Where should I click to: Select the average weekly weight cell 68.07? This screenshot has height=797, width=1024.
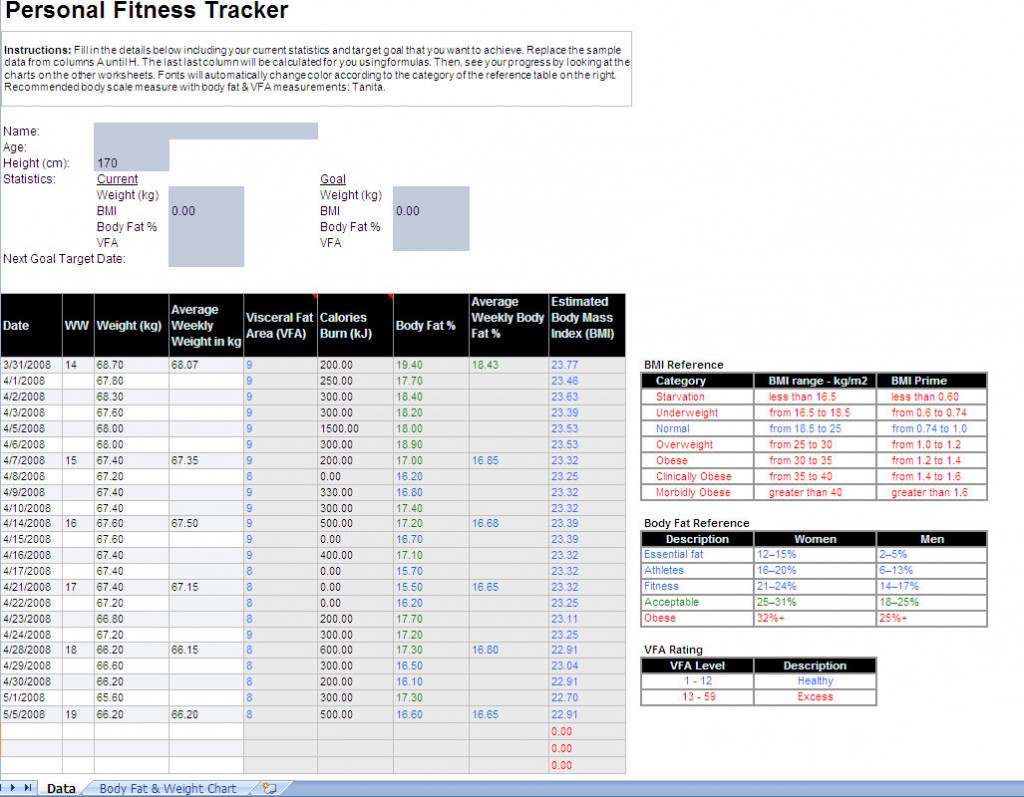(206, 365)
